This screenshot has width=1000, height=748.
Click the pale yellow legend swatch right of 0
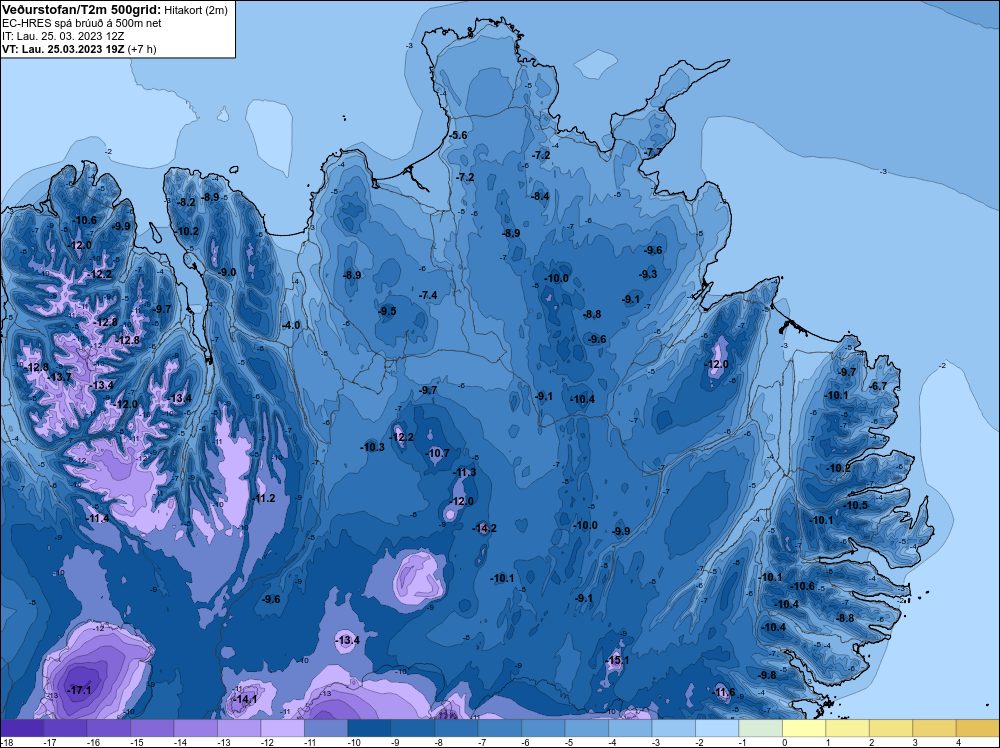[804, 728]
